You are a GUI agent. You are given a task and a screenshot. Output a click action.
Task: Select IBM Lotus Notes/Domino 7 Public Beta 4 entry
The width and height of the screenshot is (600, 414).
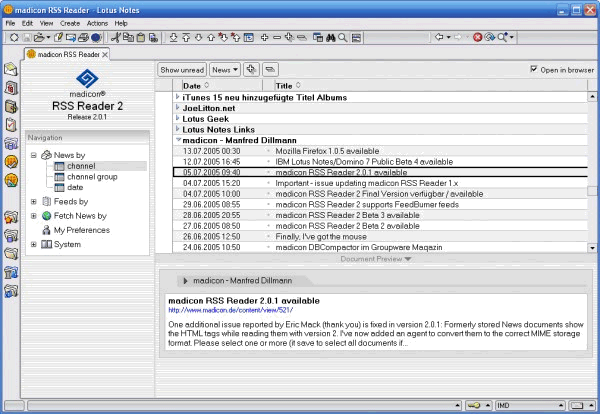(x=380, y=161)
